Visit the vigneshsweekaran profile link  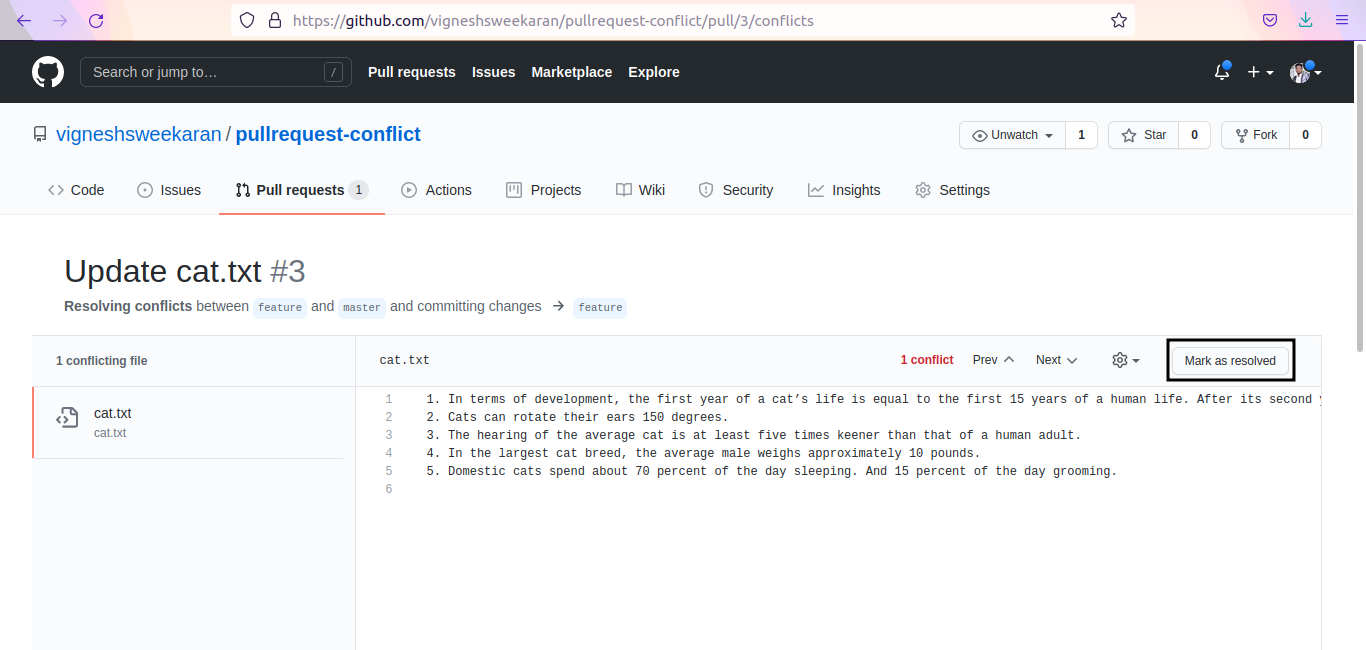tap(138, 133)
